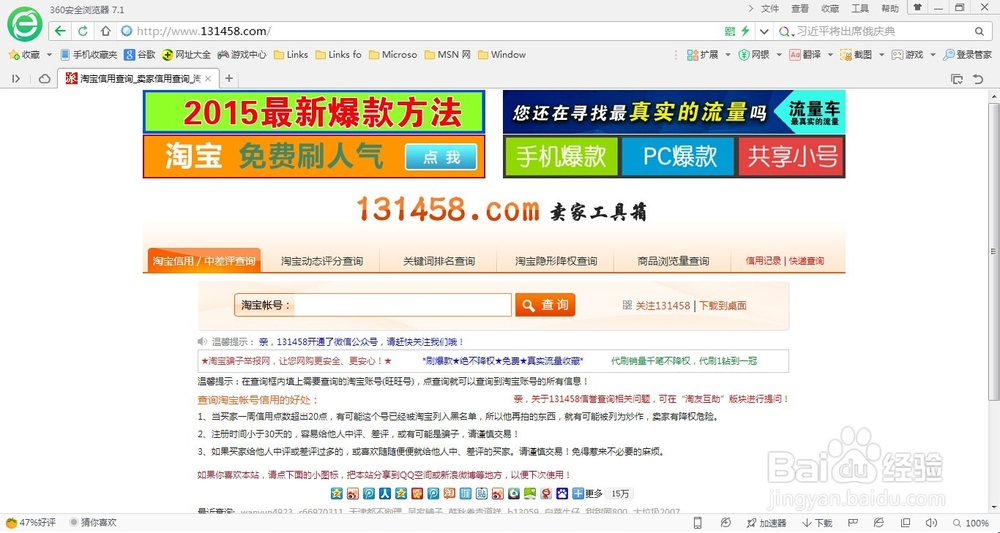The width and height of the screenshot is (1000, 533).
Task: Expand the 网银 dropdown arrow
Action: pyautogui.click(x=779, y=55)
